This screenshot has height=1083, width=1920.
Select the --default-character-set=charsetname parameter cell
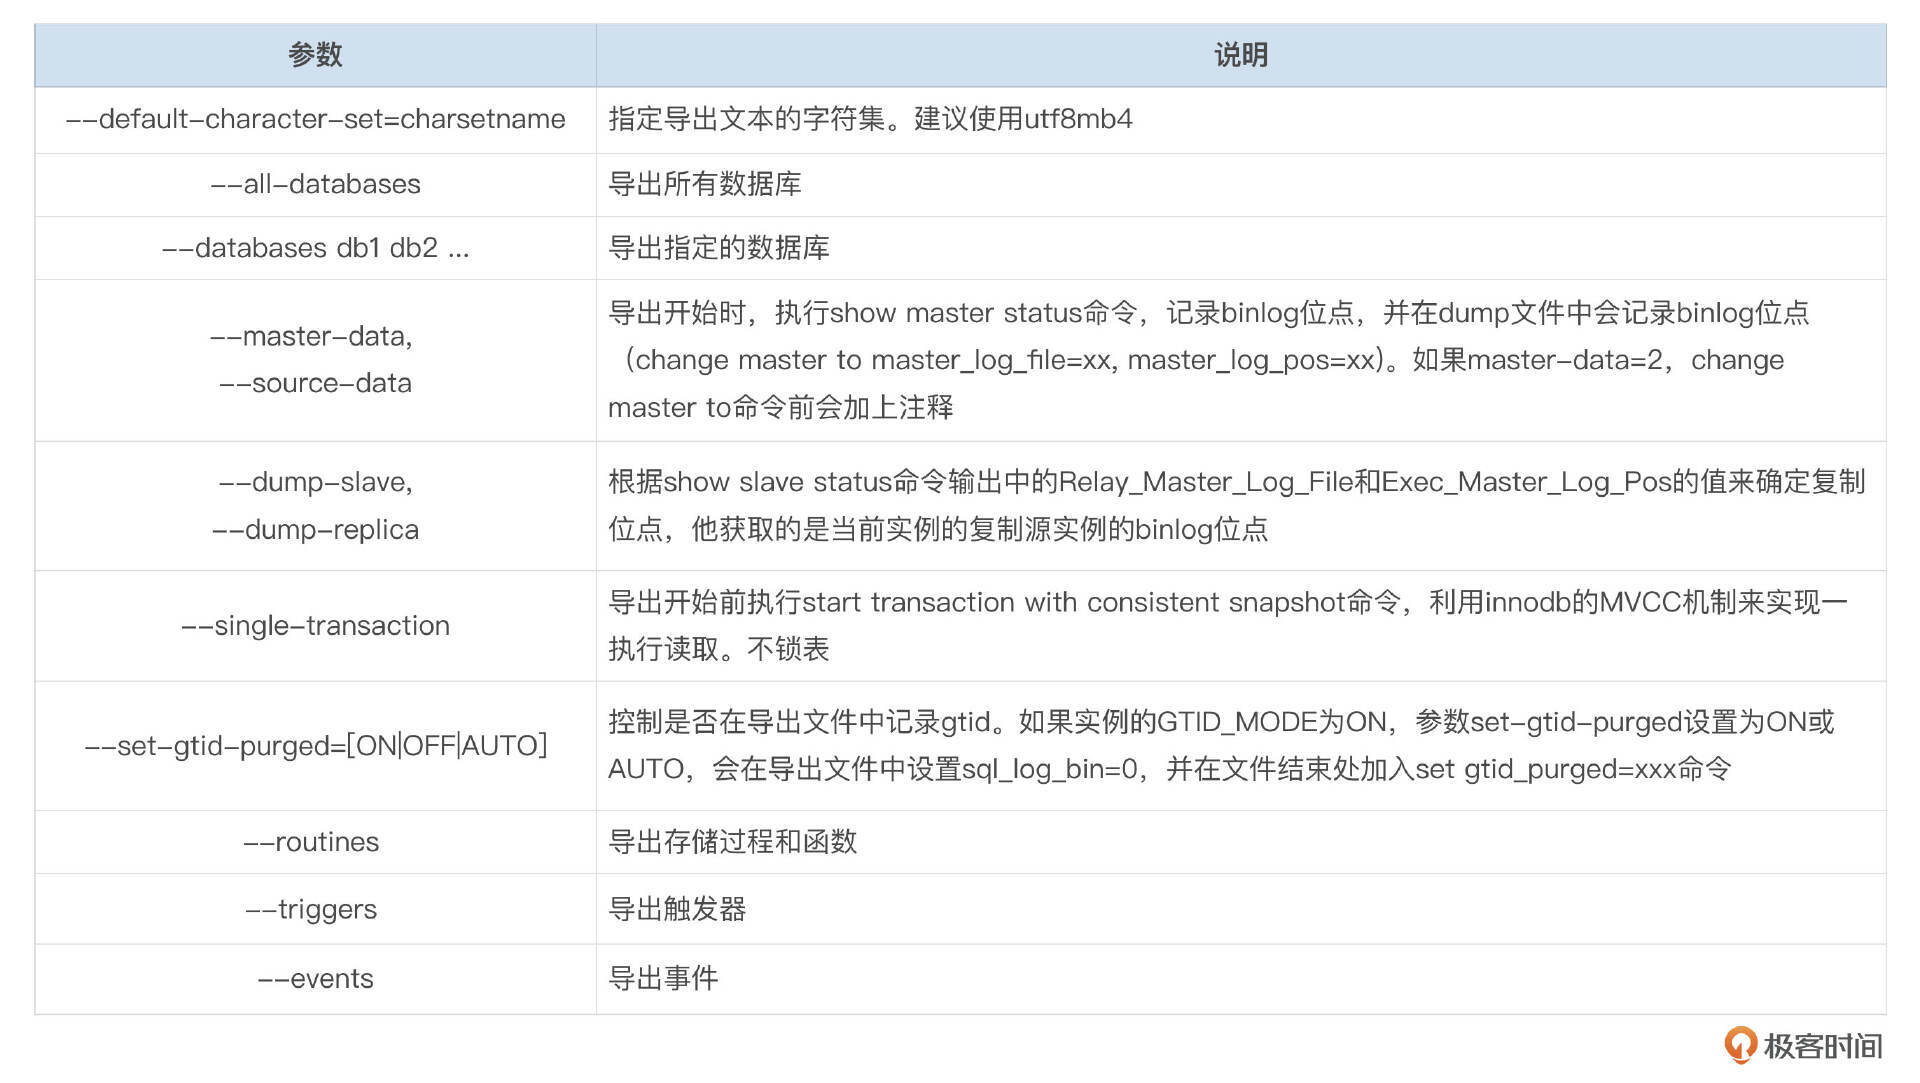tap(315, 119)
